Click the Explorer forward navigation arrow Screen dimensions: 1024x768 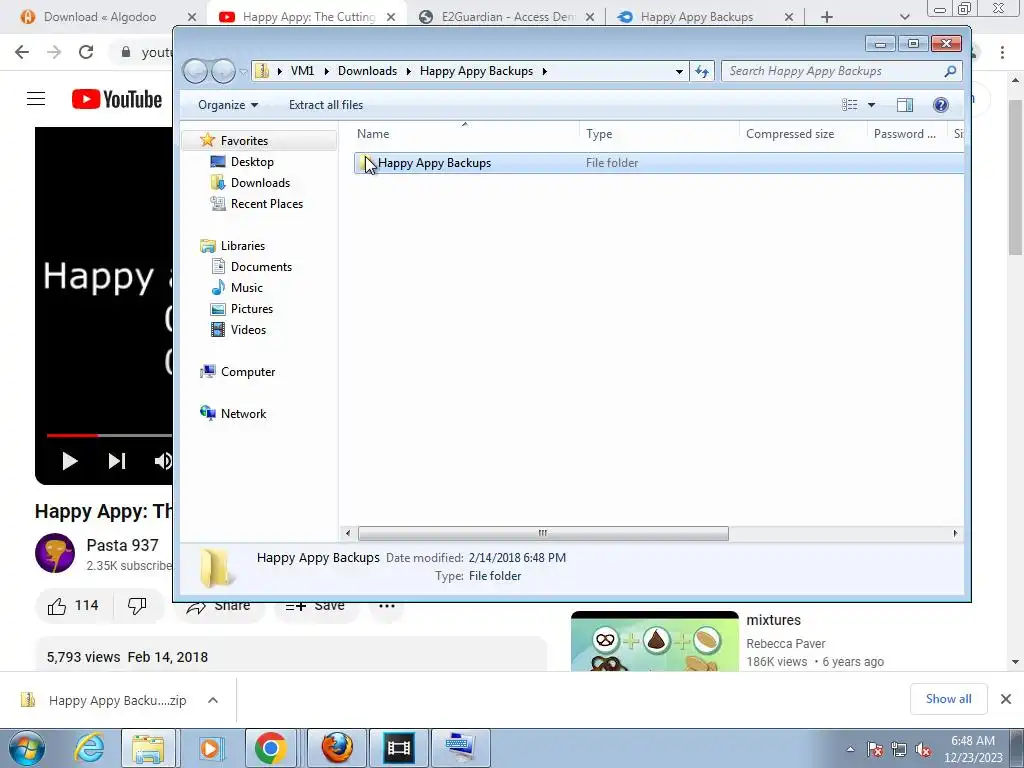(223, 71)
